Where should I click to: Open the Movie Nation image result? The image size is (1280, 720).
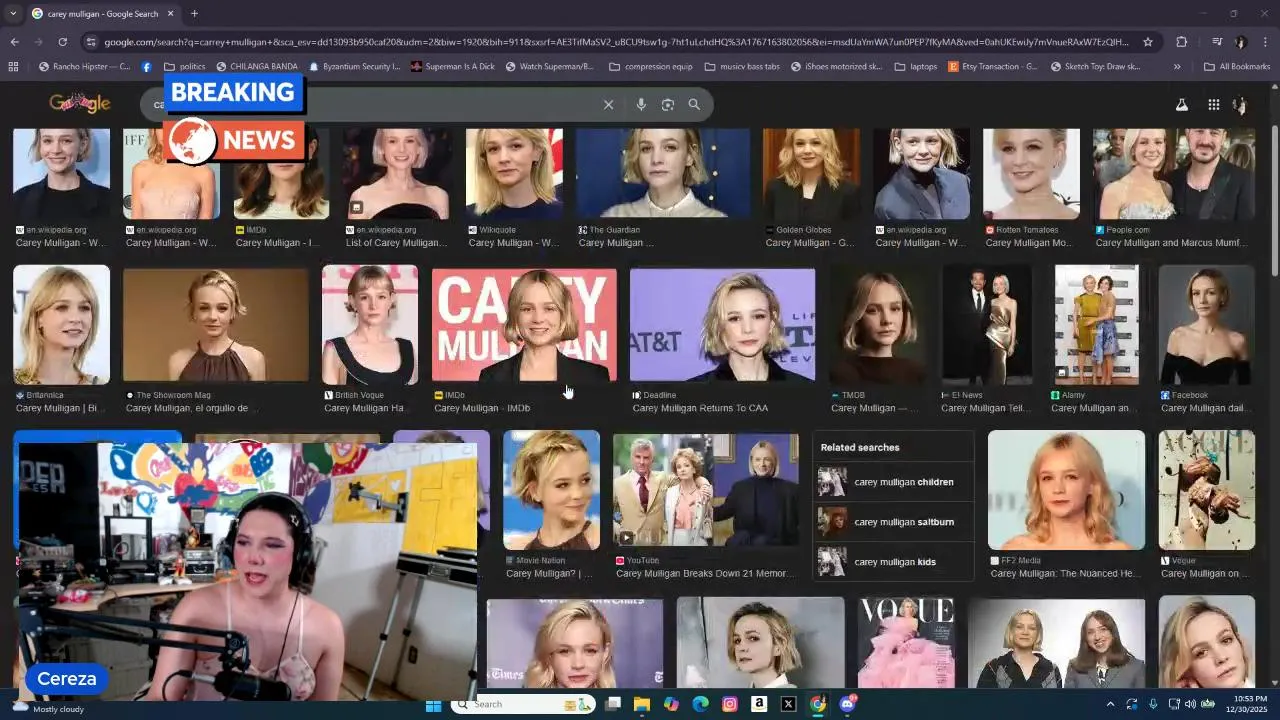tap(551, 490)
